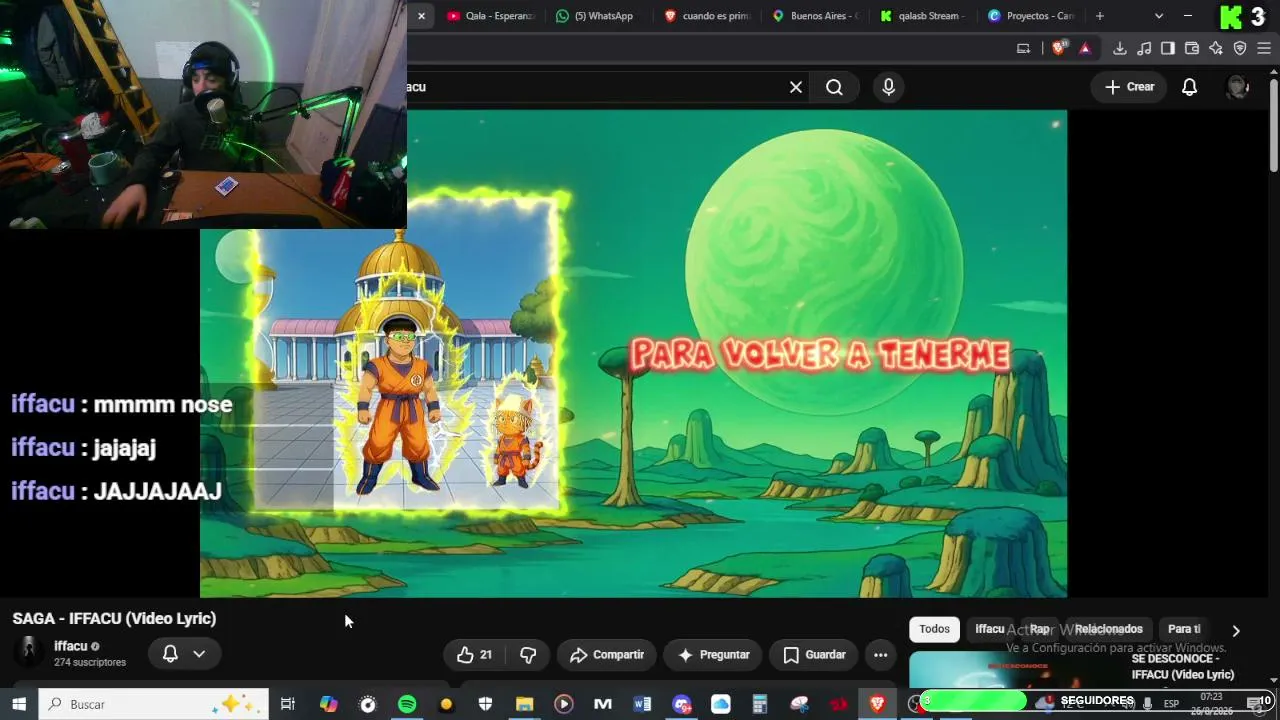Select the Iffacu filter chip
The height and width of the screenshot is (720, 1280).
point(990,629)
